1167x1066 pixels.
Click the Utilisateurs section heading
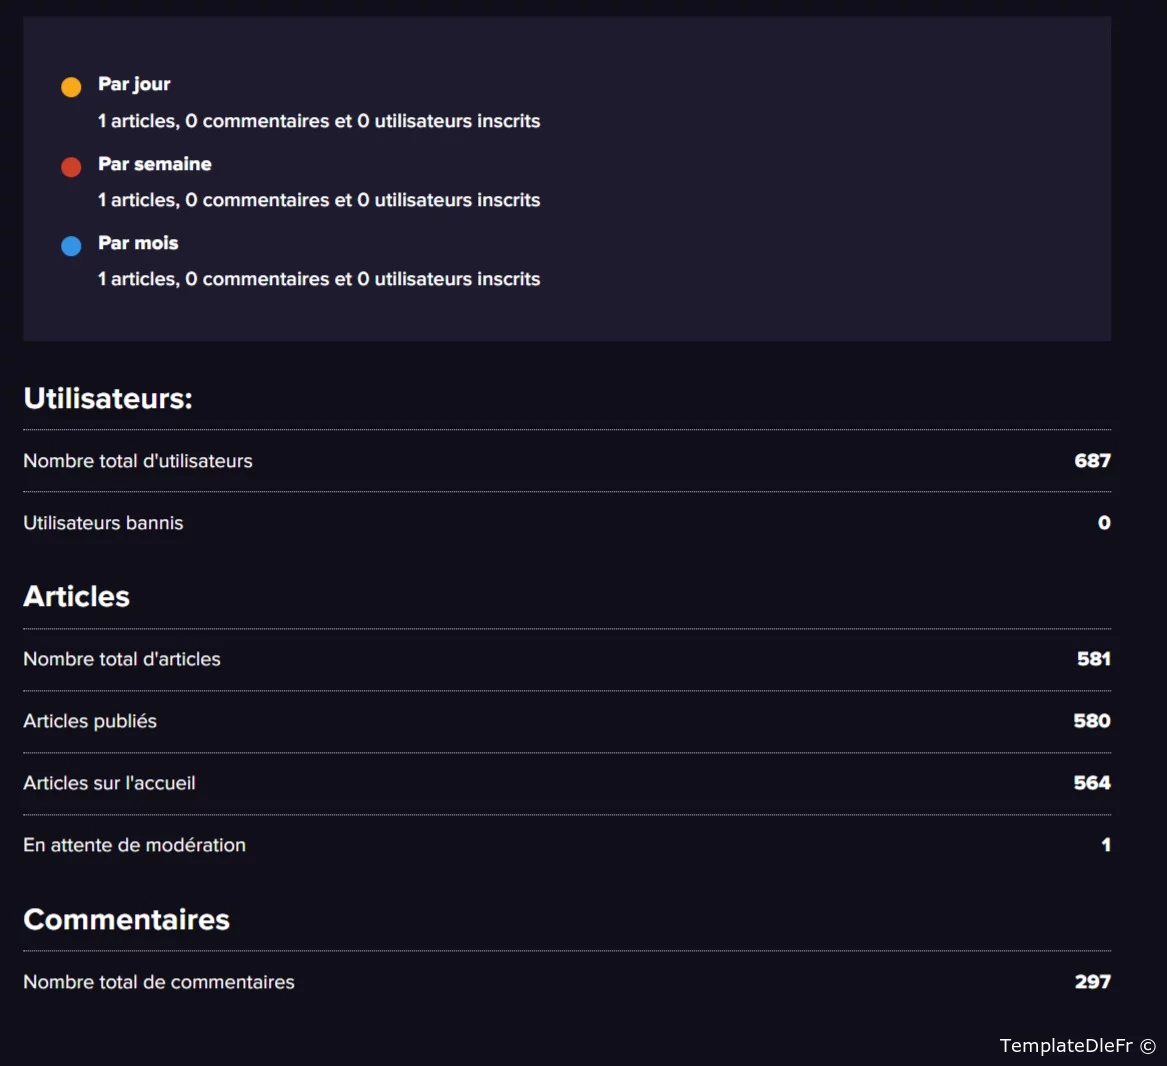[108, 398]
